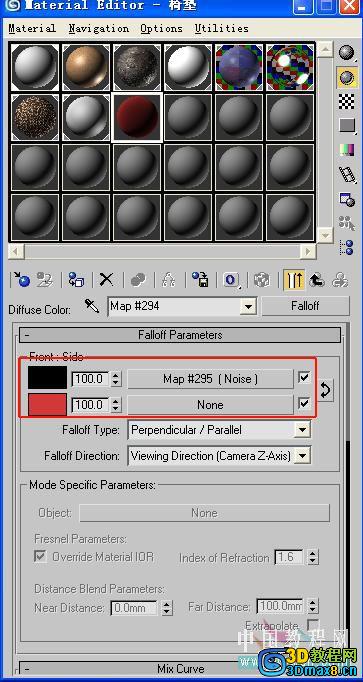Select the reflective checkered sphere sample slot

(x=290, y=66)
